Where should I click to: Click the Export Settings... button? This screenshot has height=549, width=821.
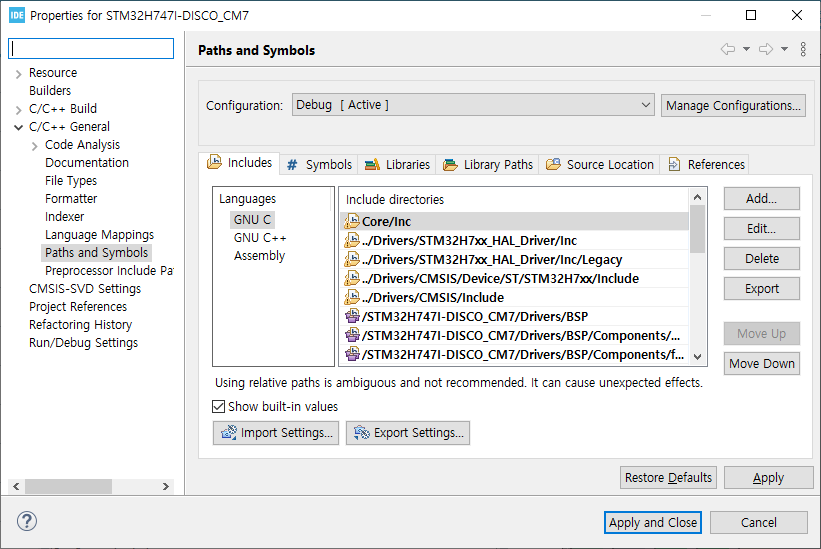[408, 433]
